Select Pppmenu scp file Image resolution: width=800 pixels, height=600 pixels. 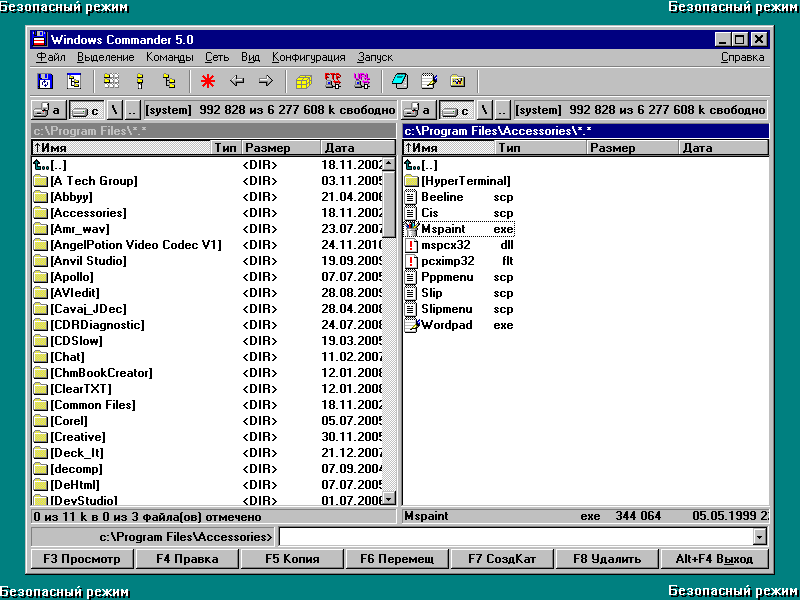[459, 277]
